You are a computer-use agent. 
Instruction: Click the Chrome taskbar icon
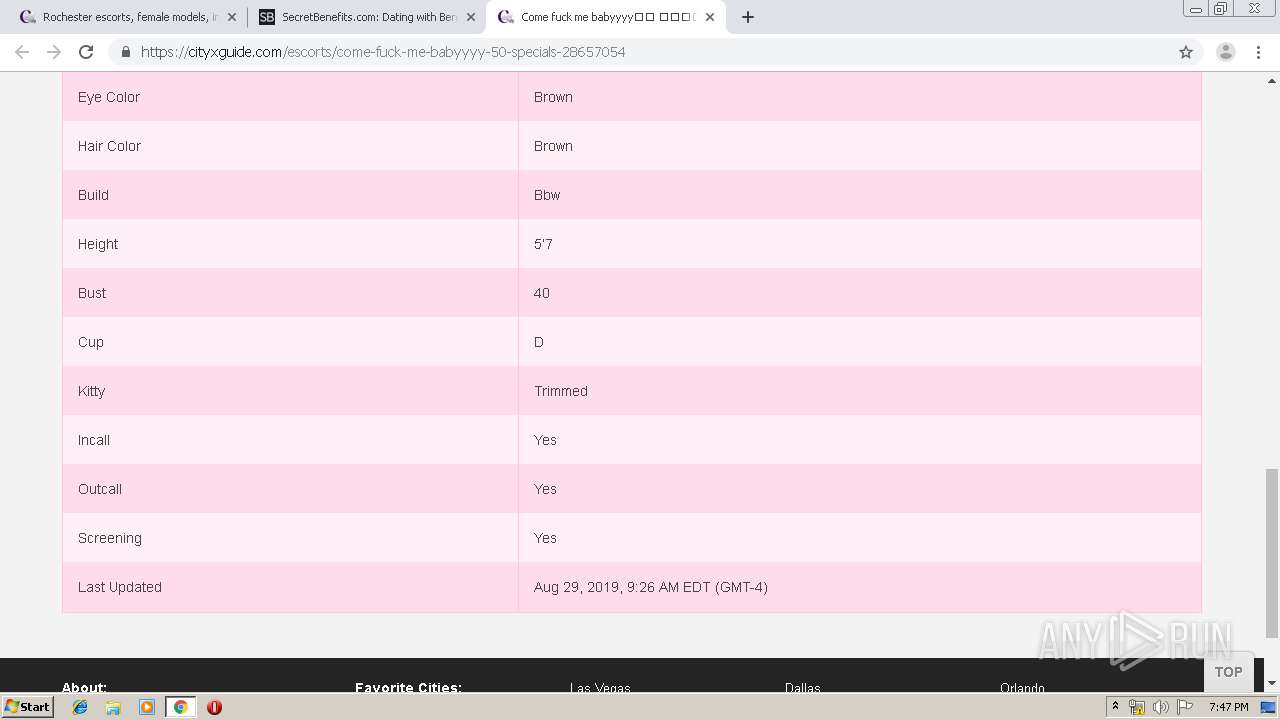pos(180,707)
